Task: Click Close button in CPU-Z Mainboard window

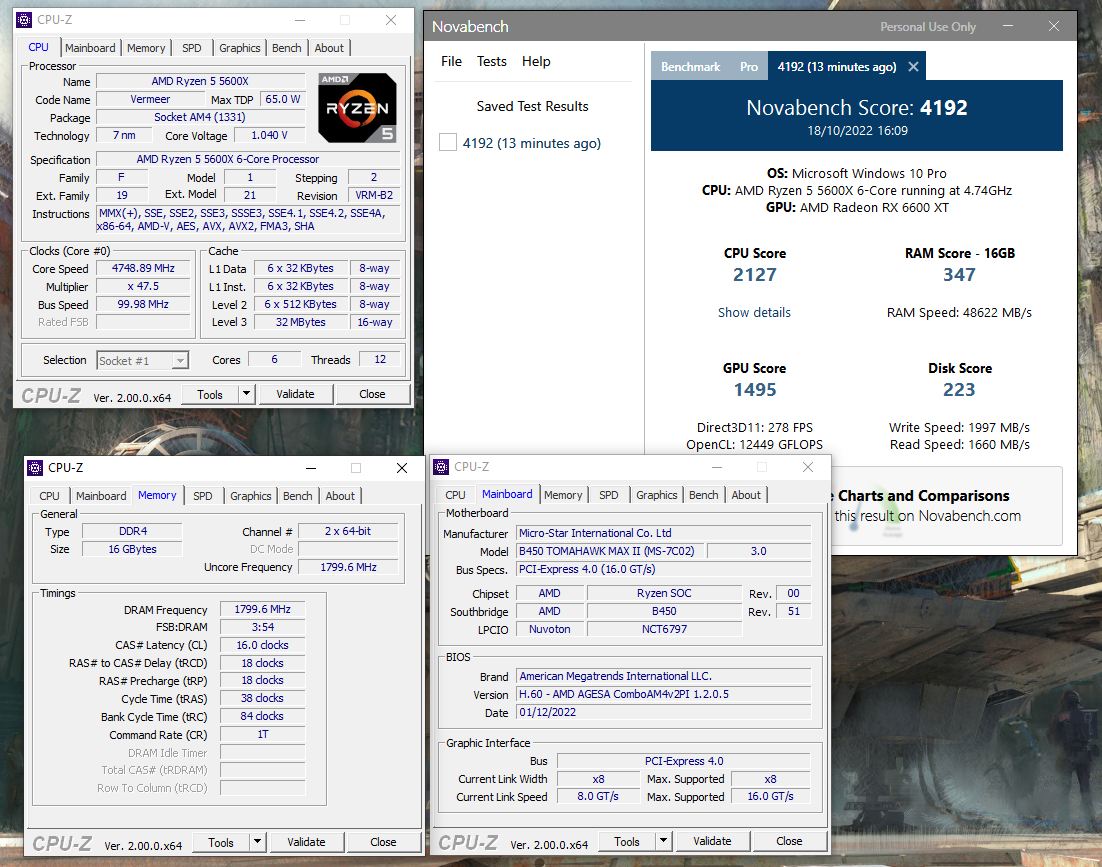Action: coord(789,841)
